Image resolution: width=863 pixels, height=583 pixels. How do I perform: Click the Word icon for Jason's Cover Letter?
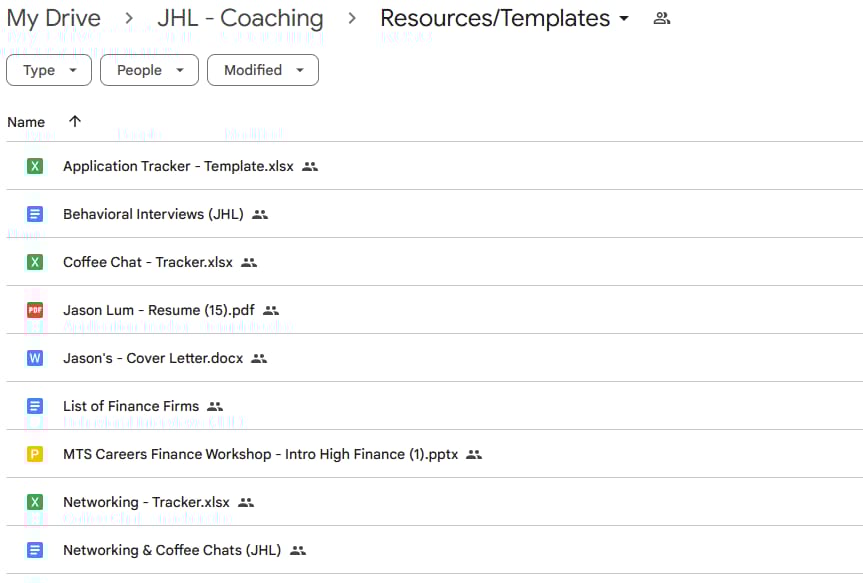35,358
